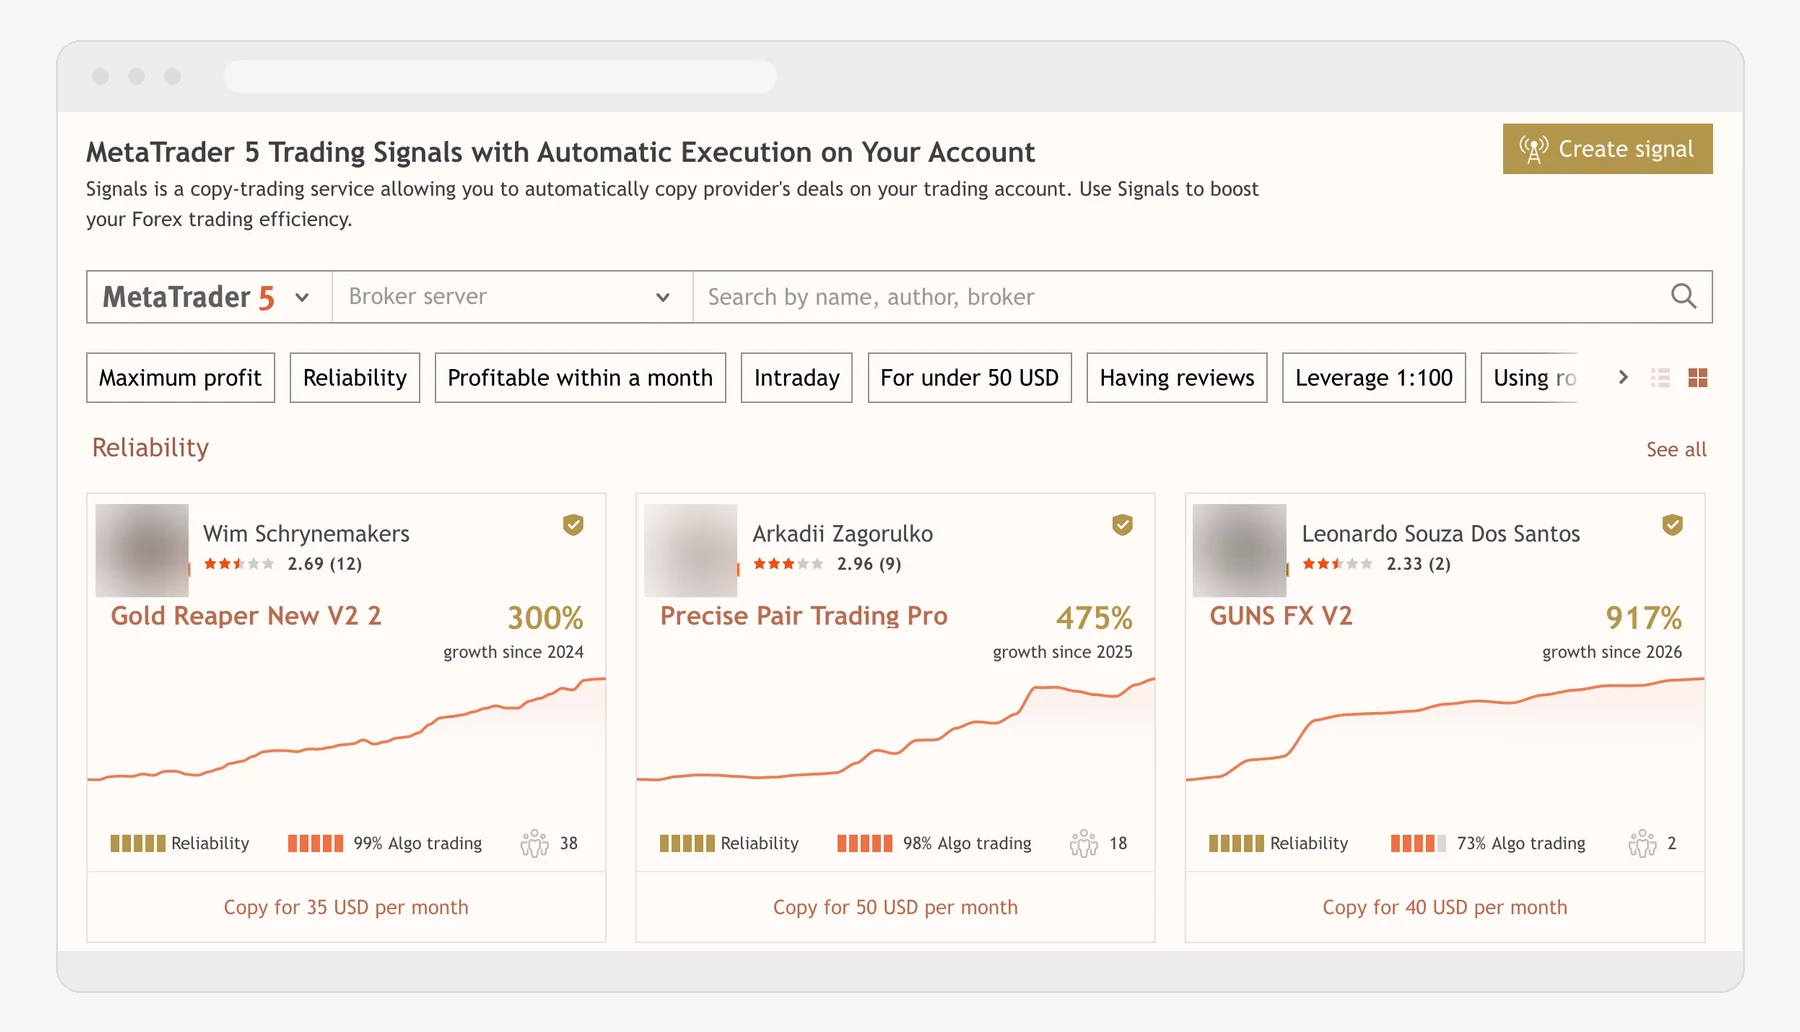
Task: Open the GUNS FX V2 signal
Action: [1281, 616]
